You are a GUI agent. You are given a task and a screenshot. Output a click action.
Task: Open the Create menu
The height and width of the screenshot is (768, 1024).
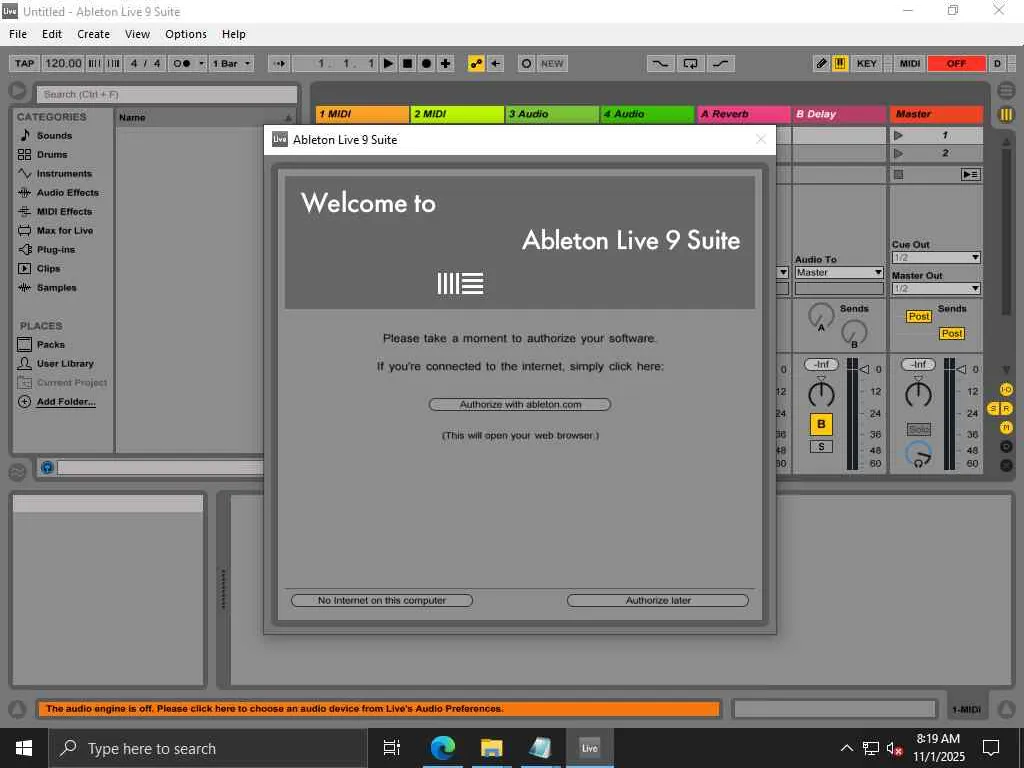click(x=93, y=34)
